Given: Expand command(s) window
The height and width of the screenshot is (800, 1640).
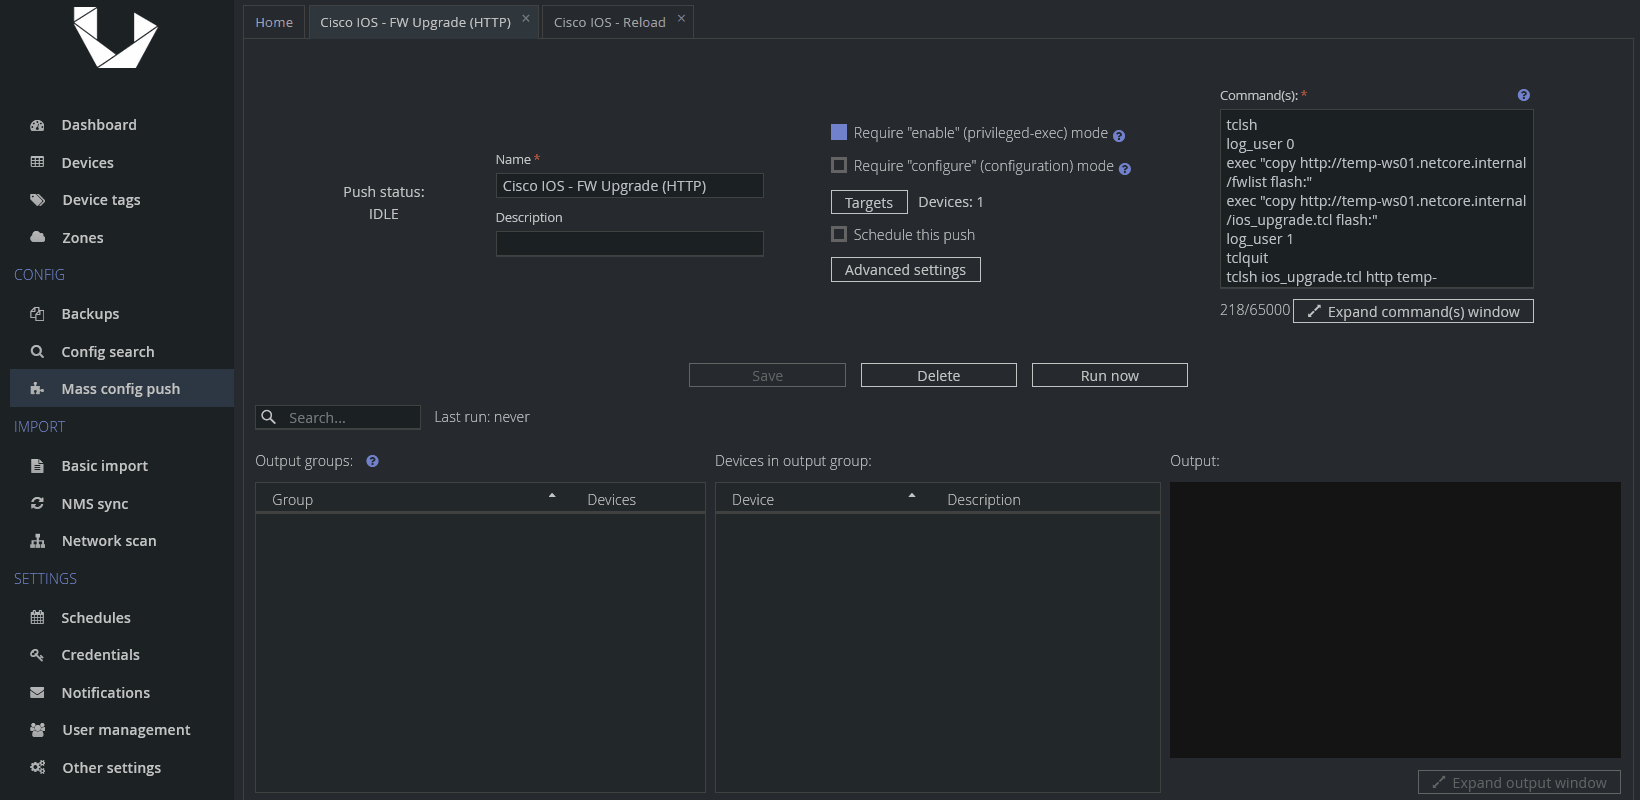Looking at the screenshot, I should pos(1413,311).
